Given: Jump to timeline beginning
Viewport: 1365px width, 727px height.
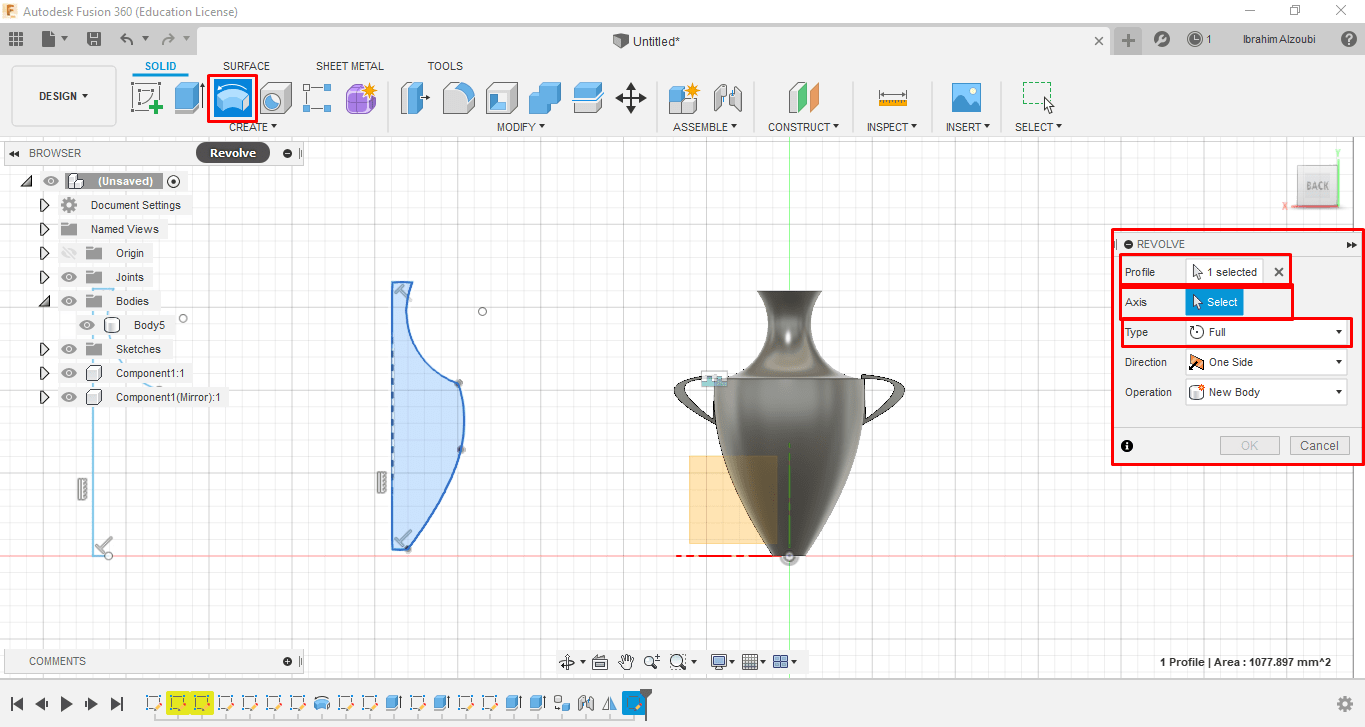Looking at the screenshot, I should point(17,704).
